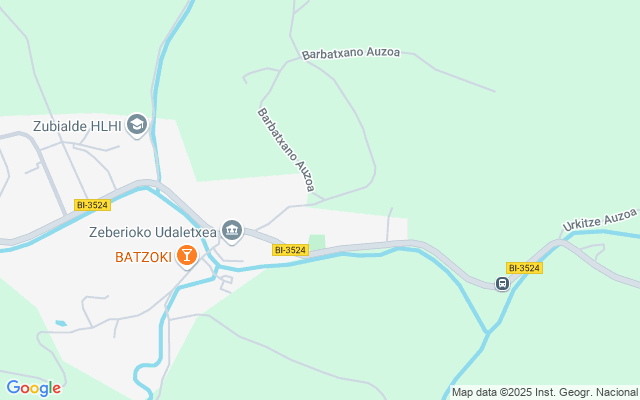This screenshot has width=640, height=400.
Task: Open the BATZOKI bar cocktail marker
Action: tap(187, 256)
